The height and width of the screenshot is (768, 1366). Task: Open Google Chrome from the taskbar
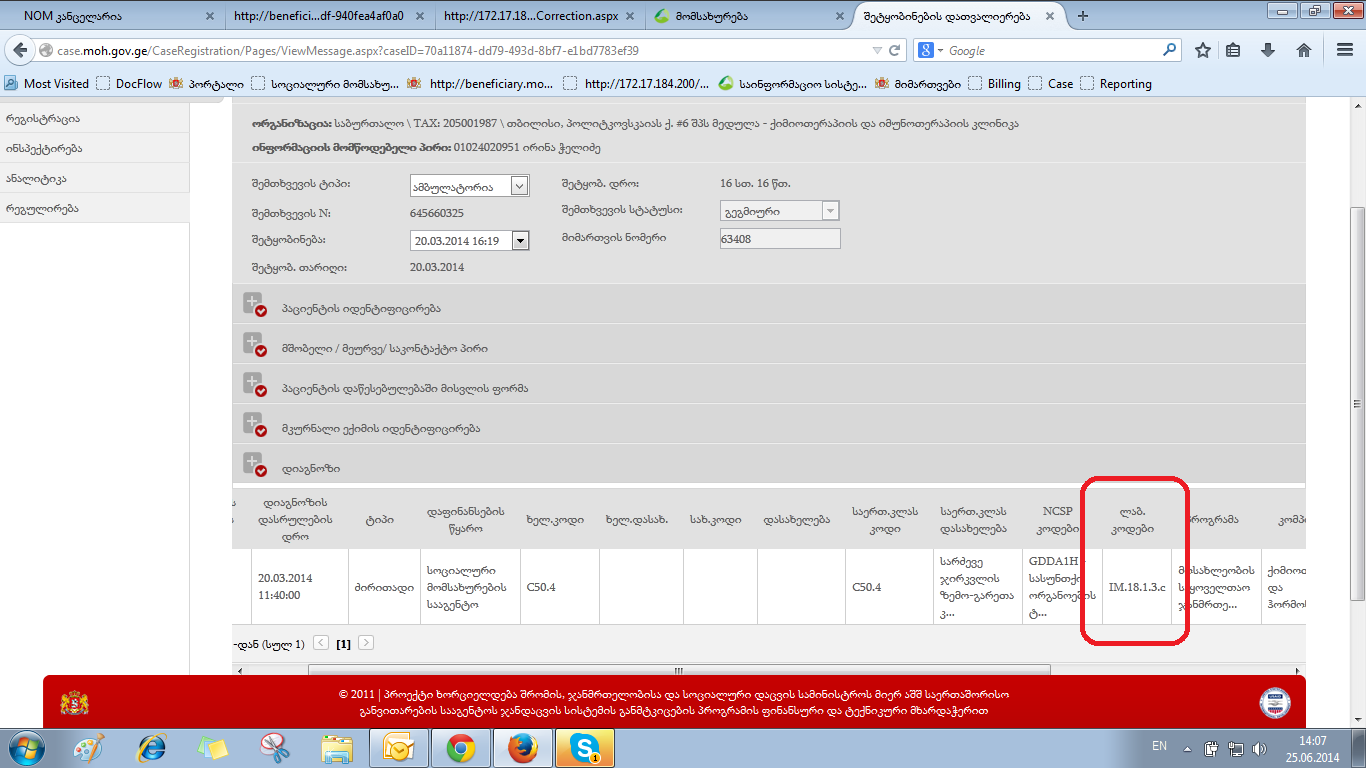coord(460,747)
